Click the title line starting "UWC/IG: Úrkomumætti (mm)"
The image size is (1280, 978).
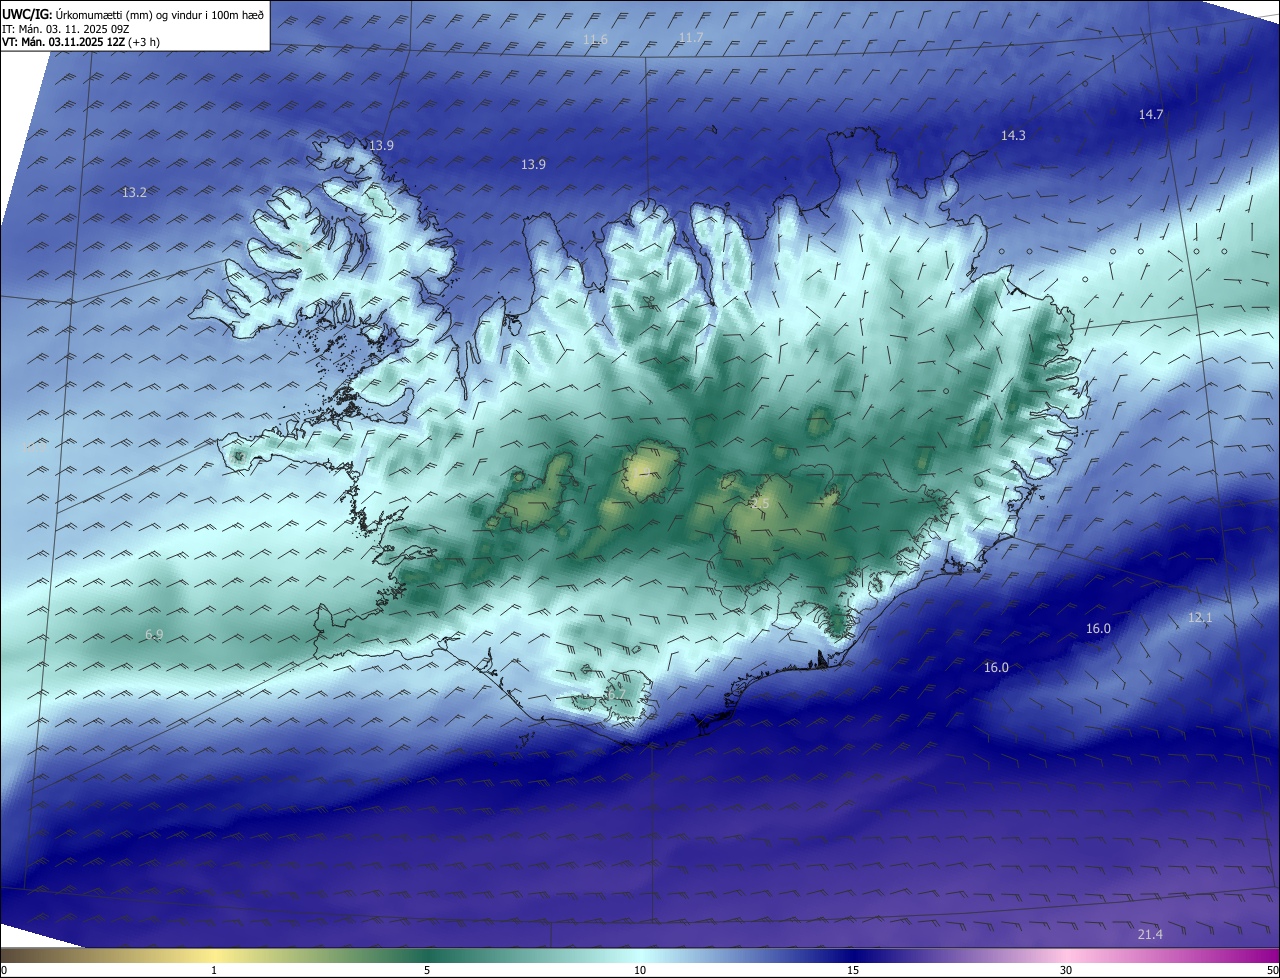pos(133,13)
